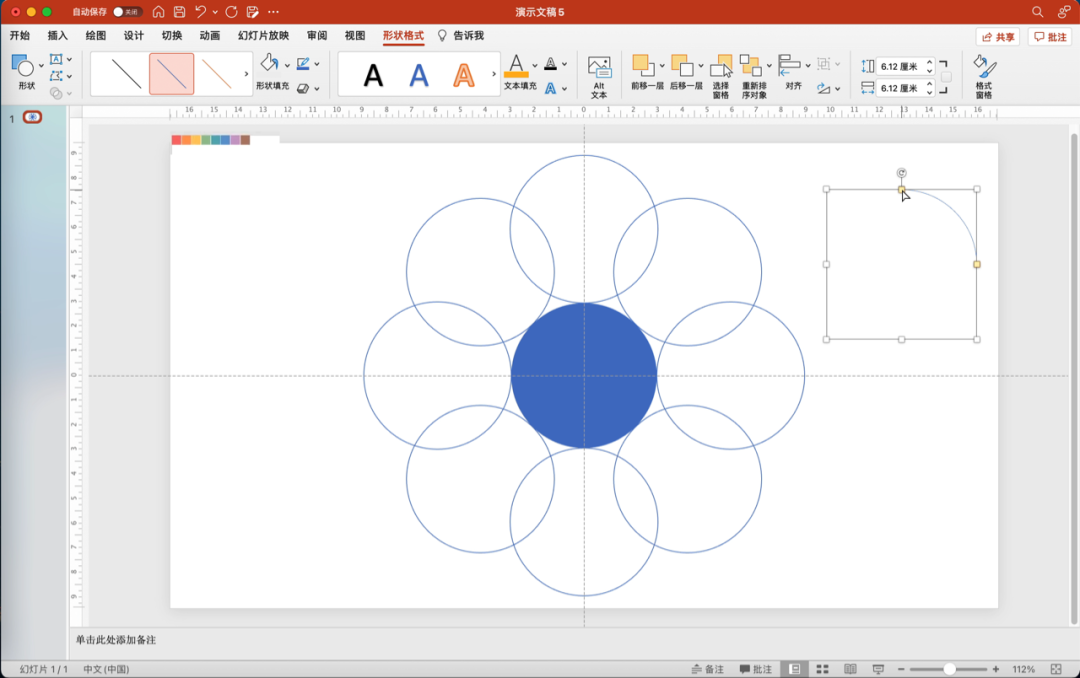The image size is (1080, 678).
Task: Open the 插入 ribbon tab
Action: pos(58,36)
